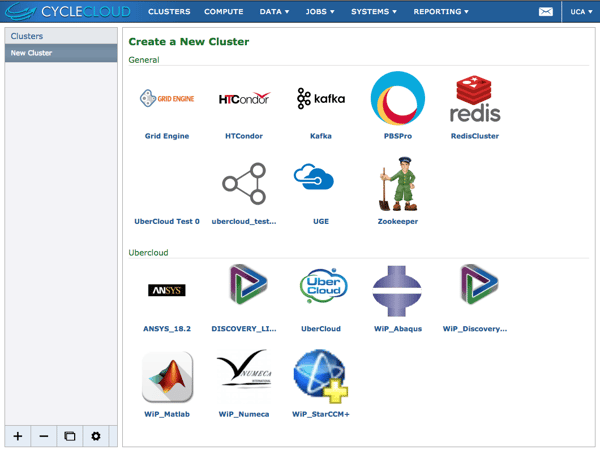Choose the HTCondor cluster logo
Screen dimensions: 600x450
244,98
